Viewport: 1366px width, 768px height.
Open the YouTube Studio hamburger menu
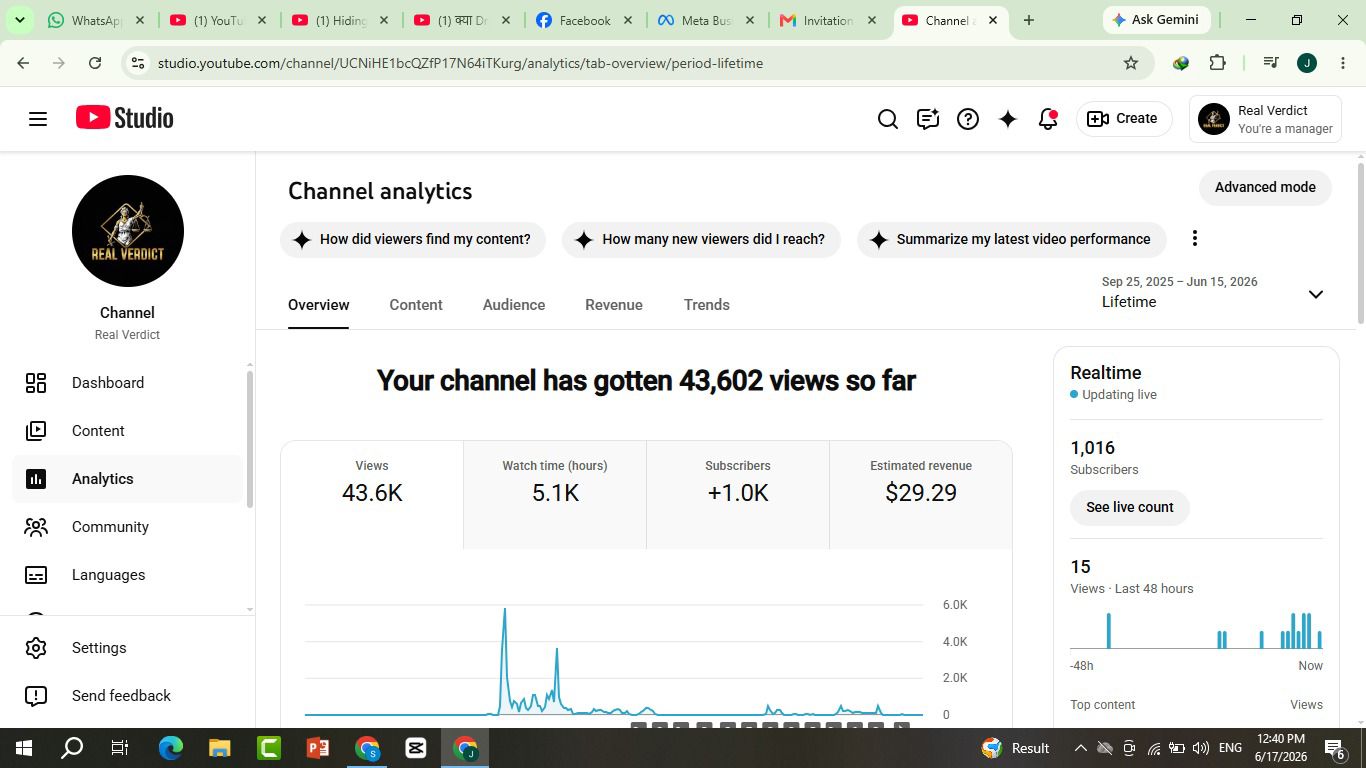click(38, 119)
